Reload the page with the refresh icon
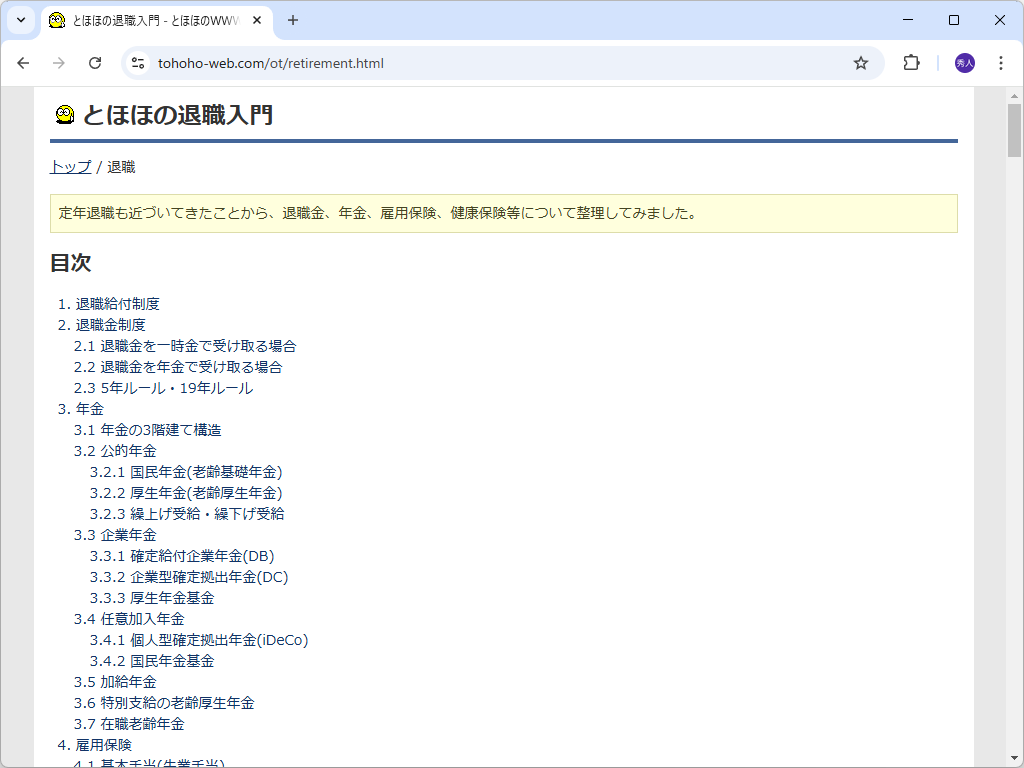This screenshot has width=1024, height=768. coord(95,63)
